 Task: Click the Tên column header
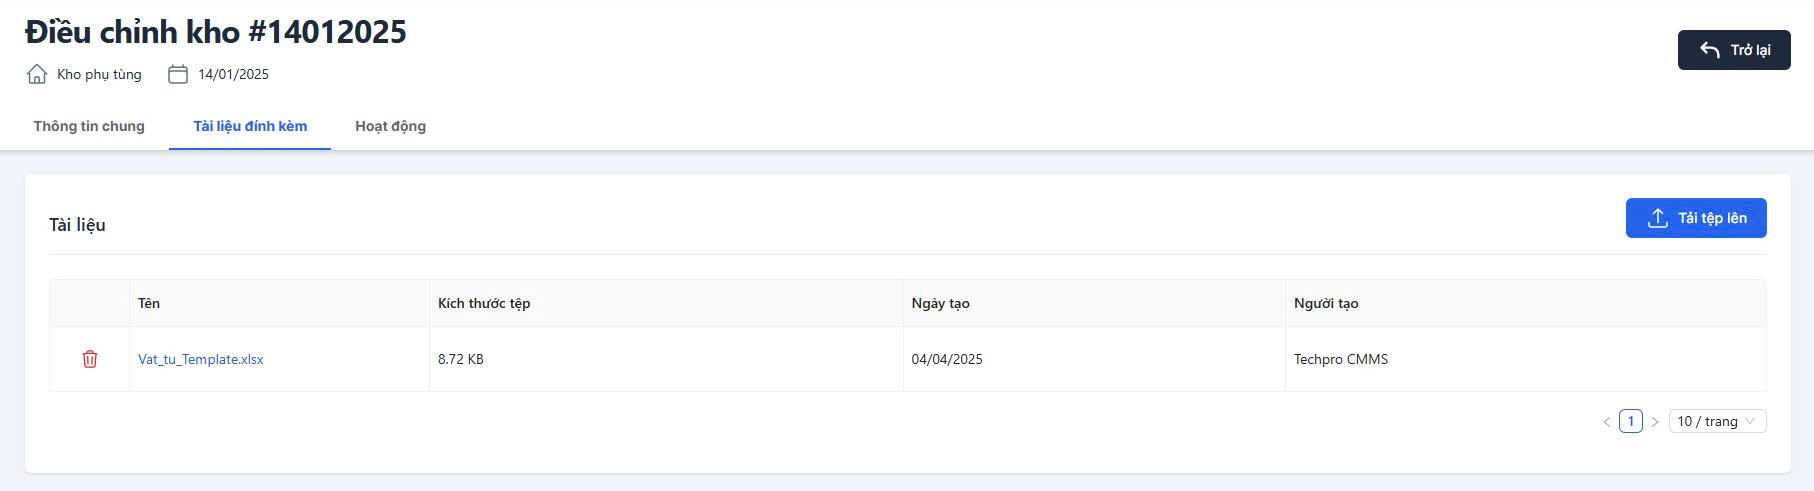click(149, 303)
